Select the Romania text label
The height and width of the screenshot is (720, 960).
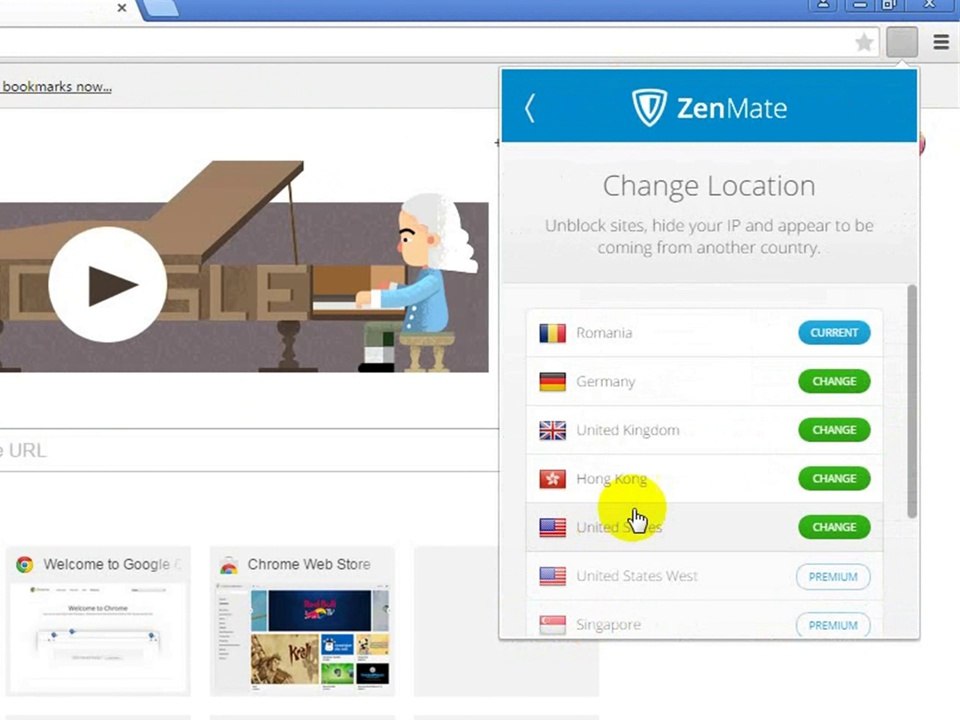tap(604, 333)
